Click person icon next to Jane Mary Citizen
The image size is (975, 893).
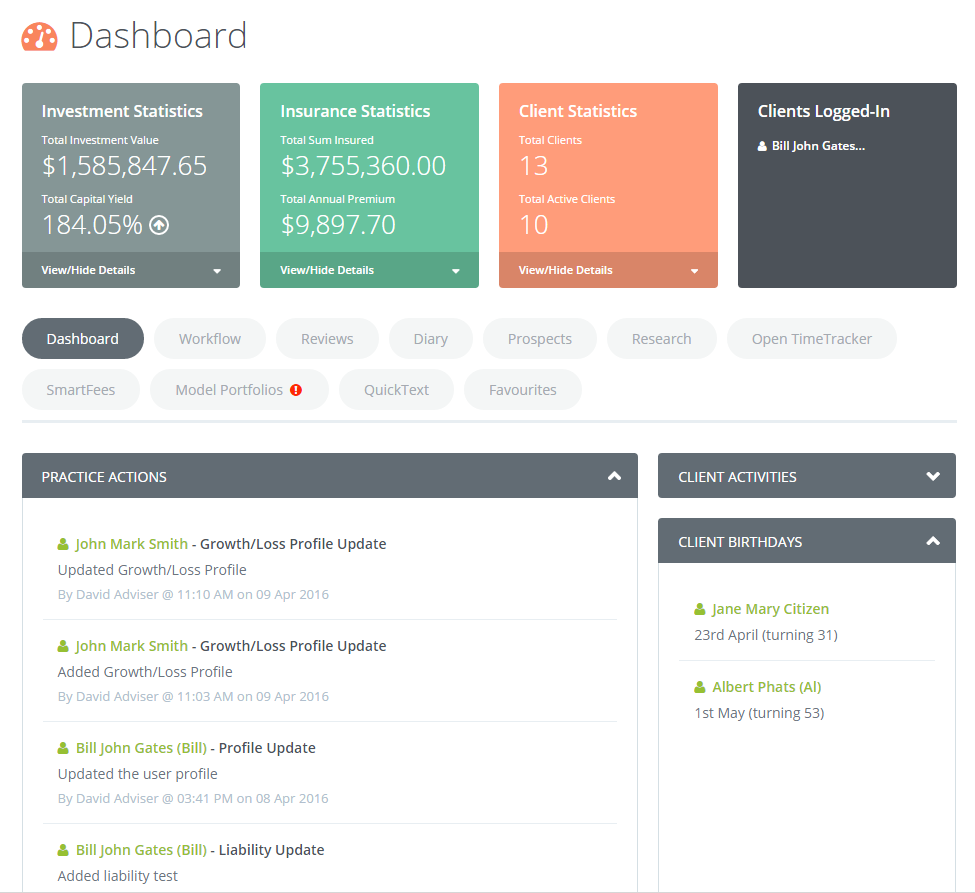[x=700, y=609]
